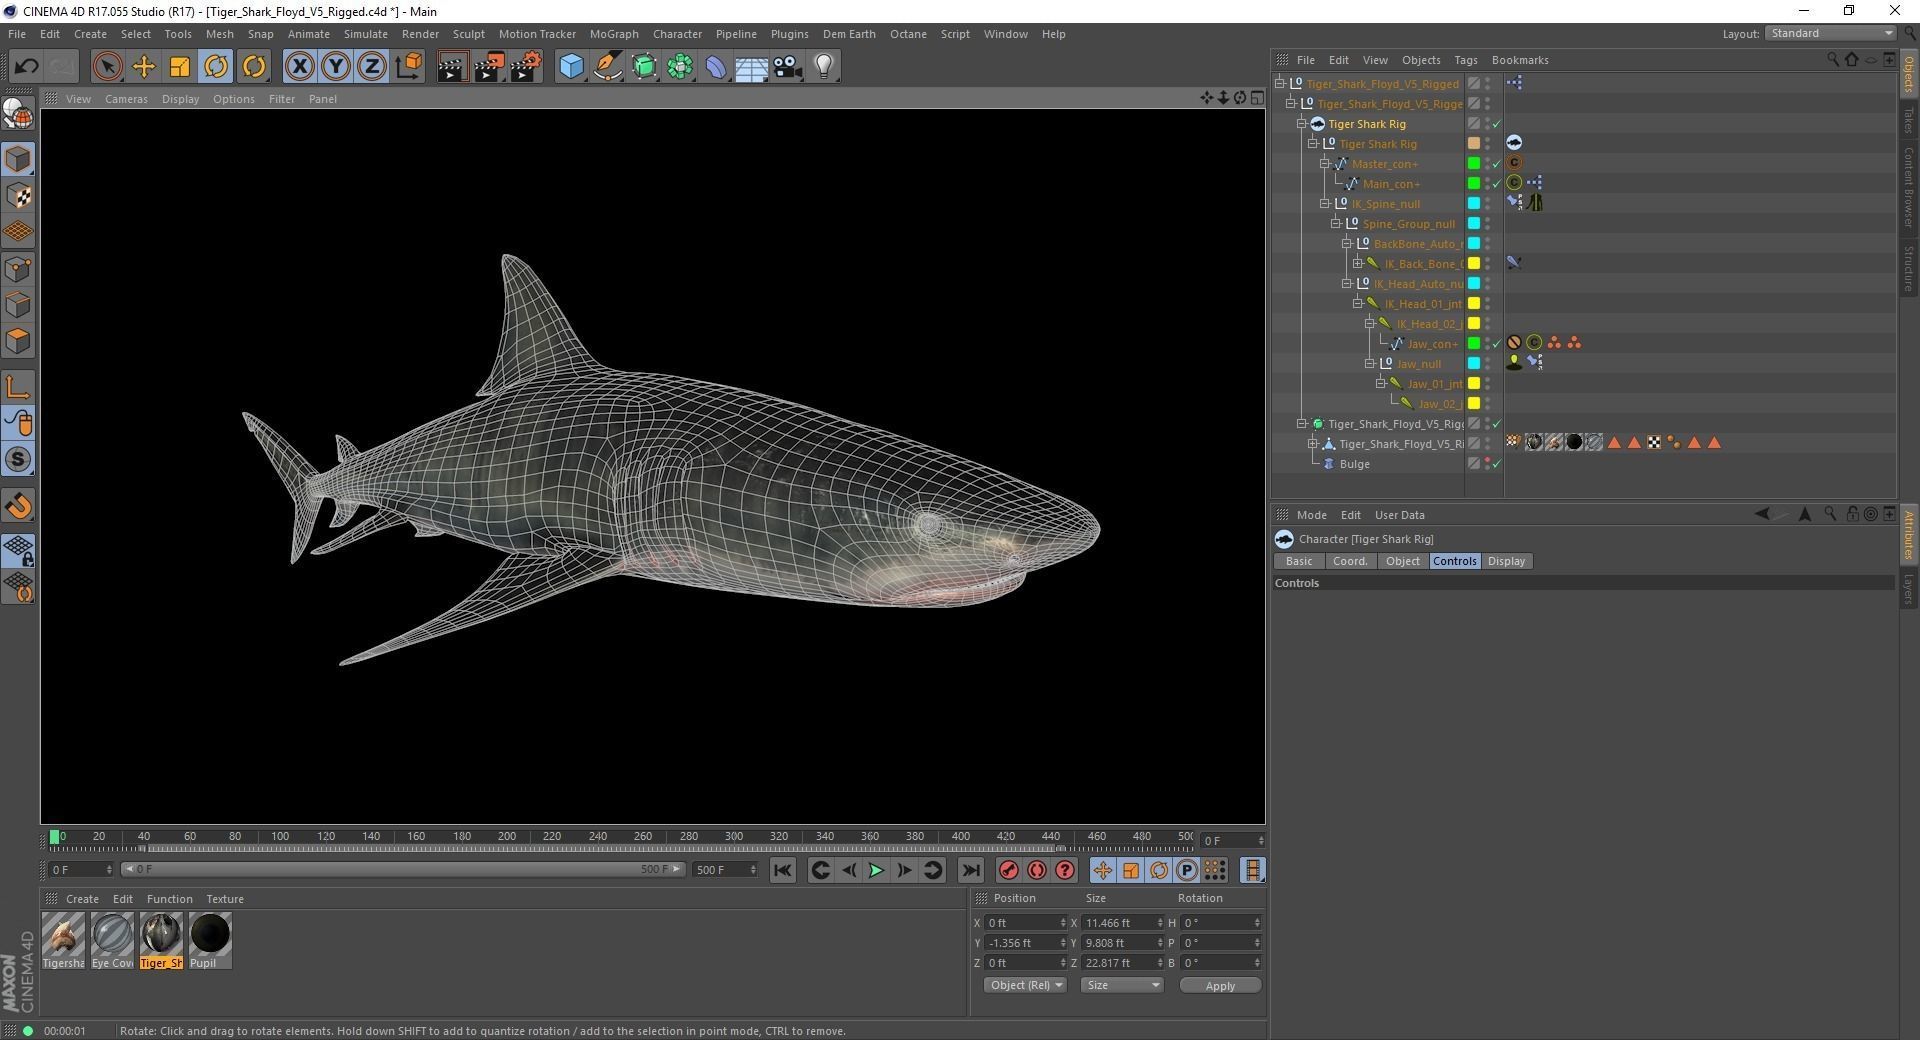1920x1040 pixels.
Task: Collapse IK_Spine_null tree node
Action: tap(1324, 204)
